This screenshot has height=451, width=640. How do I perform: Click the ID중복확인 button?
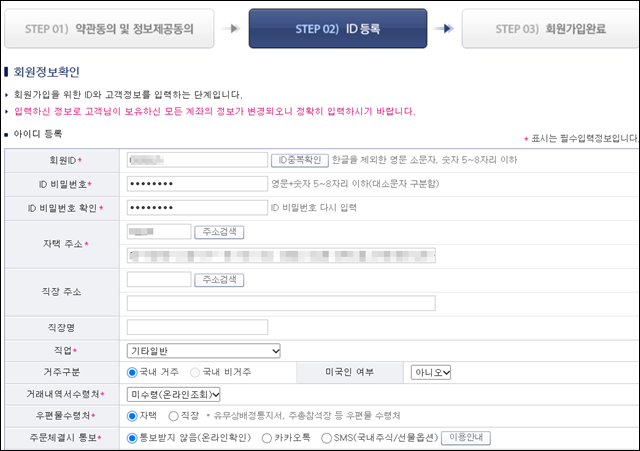pyautogui.click(x=300, y=160)
